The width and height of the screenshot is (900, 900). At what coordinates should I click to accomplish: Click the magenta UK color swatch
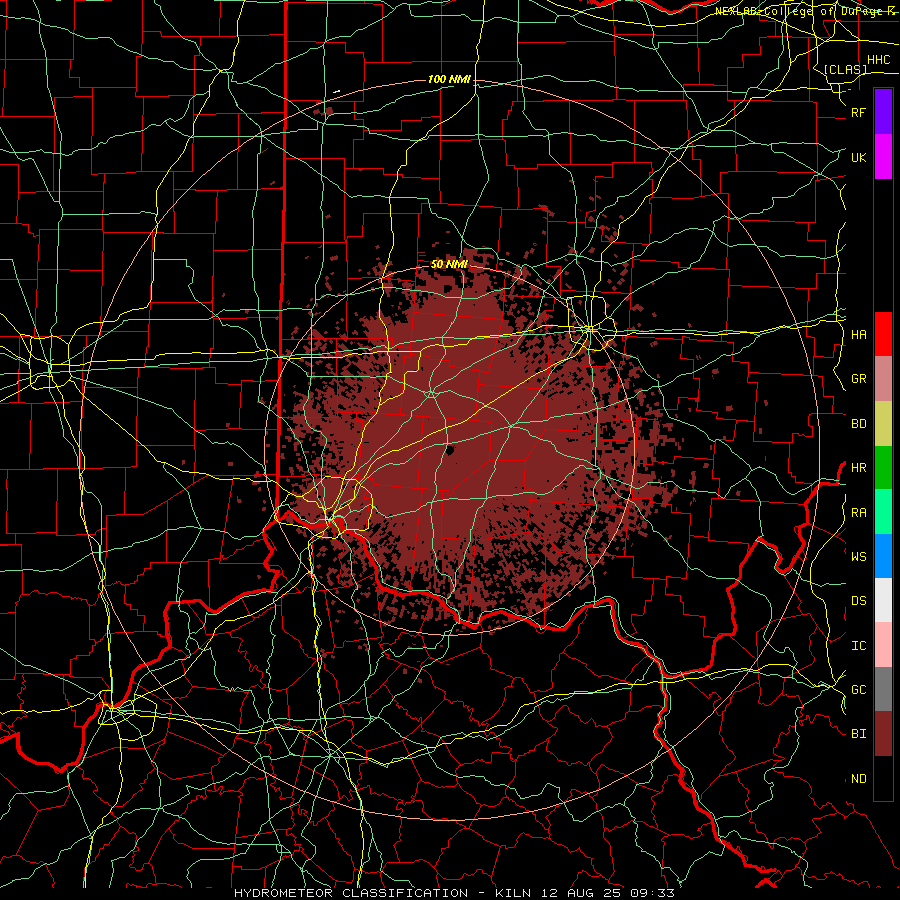[883, 157]
